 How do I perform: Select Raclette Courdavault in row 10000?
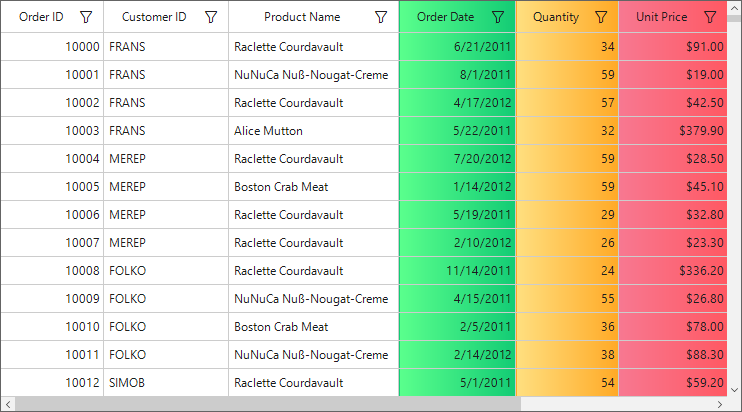click(x=314, y=47)
